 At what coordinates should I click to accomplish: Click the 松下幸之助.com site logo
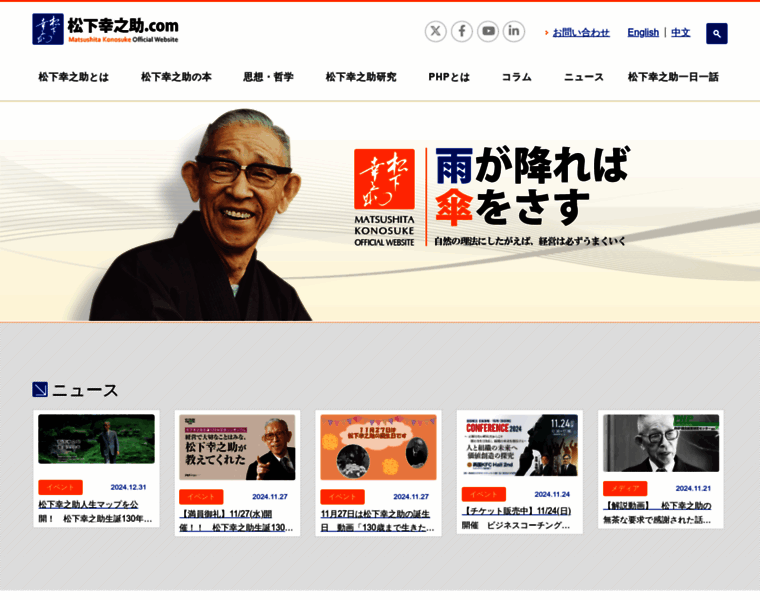[106, 29]
